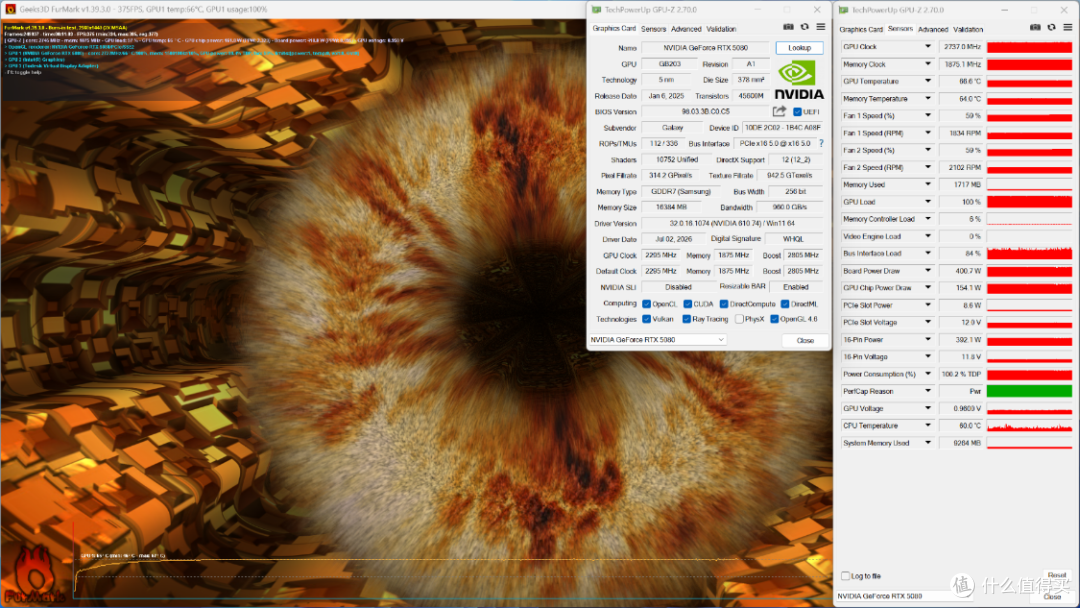The height and width of the screenshot is (608, 1080).
Task: Click the FurMark app icon in title bar
Action: [10, 10]
